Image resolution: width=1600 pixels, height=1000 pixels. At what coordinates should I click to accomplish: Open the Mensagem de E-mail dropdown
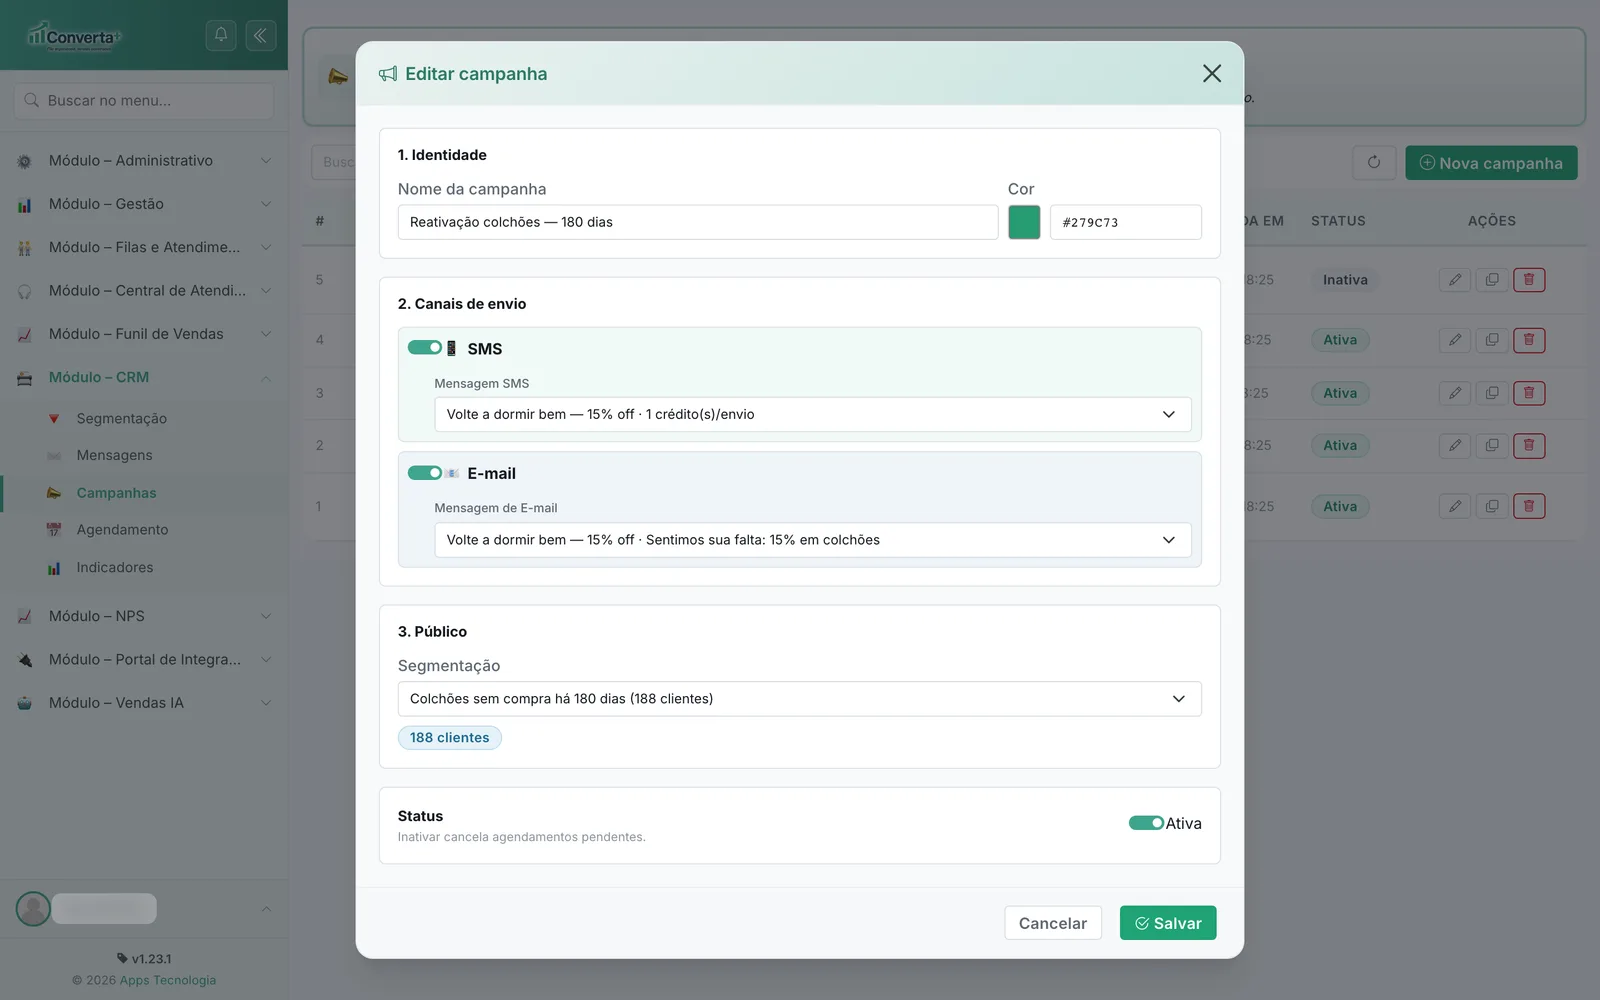click(x=812, y=540)
